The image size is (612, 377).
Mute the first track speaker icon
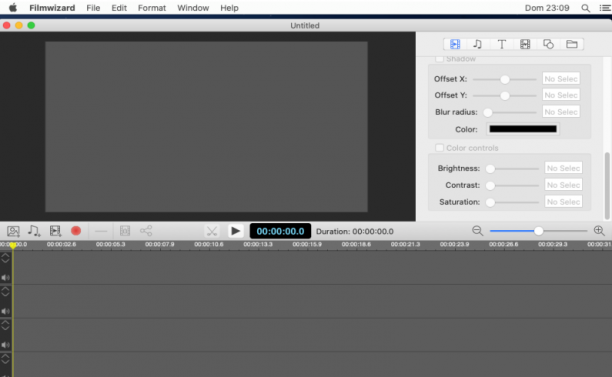(x=5, y=277)
